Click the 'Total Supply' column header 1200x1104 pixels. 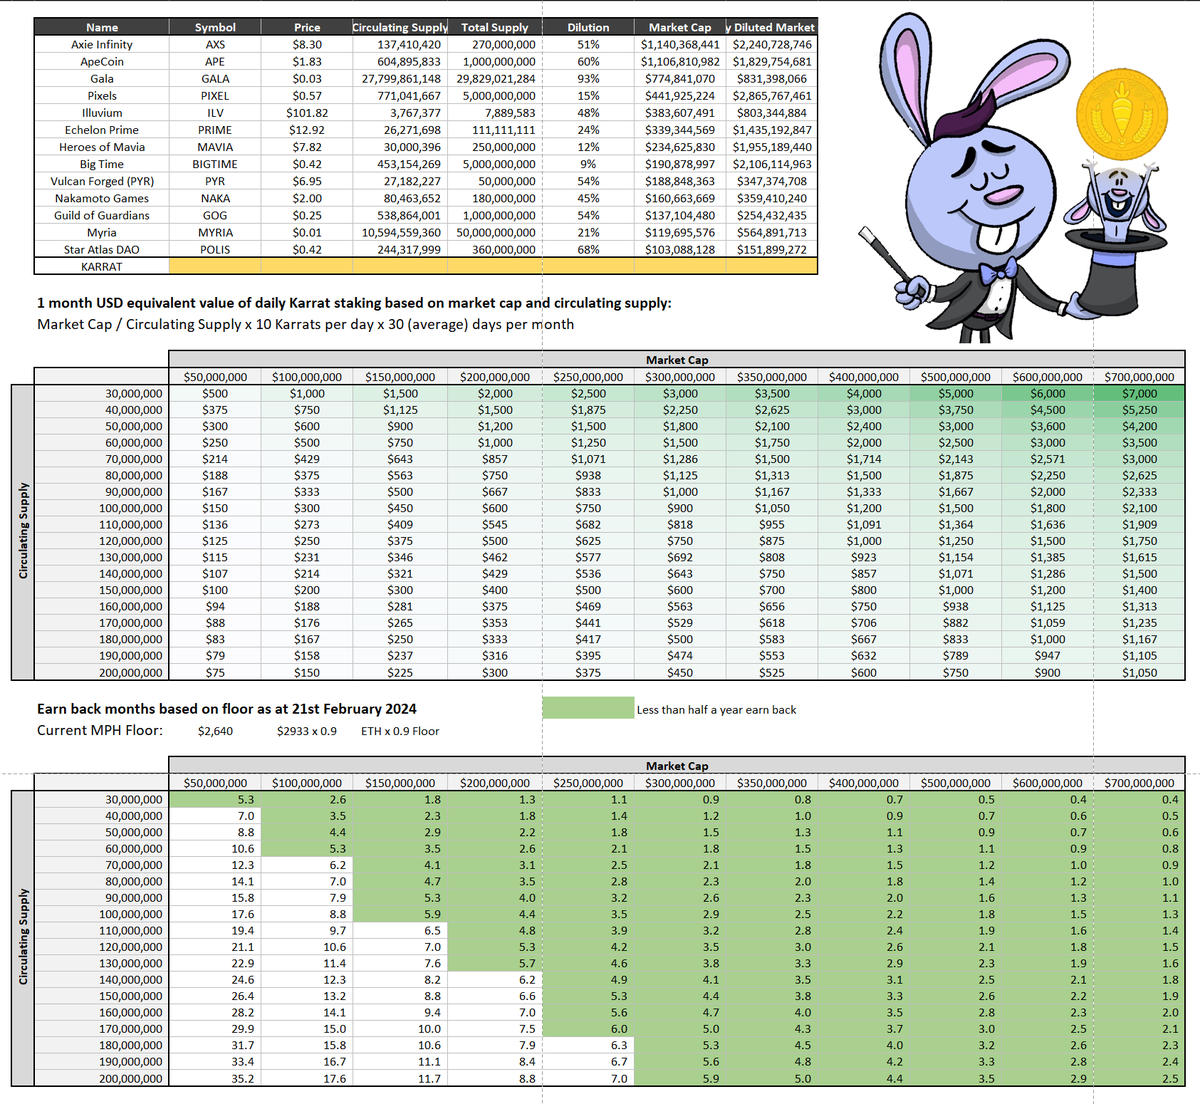point(494,27)
